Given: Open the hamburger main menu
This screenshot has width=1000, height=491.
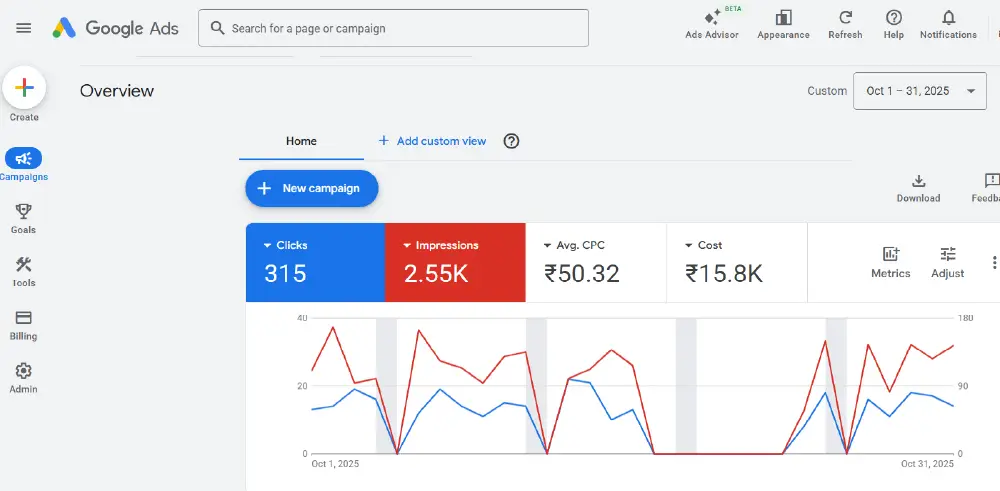Looking at the screenshot, I should [x=24, y=28].
